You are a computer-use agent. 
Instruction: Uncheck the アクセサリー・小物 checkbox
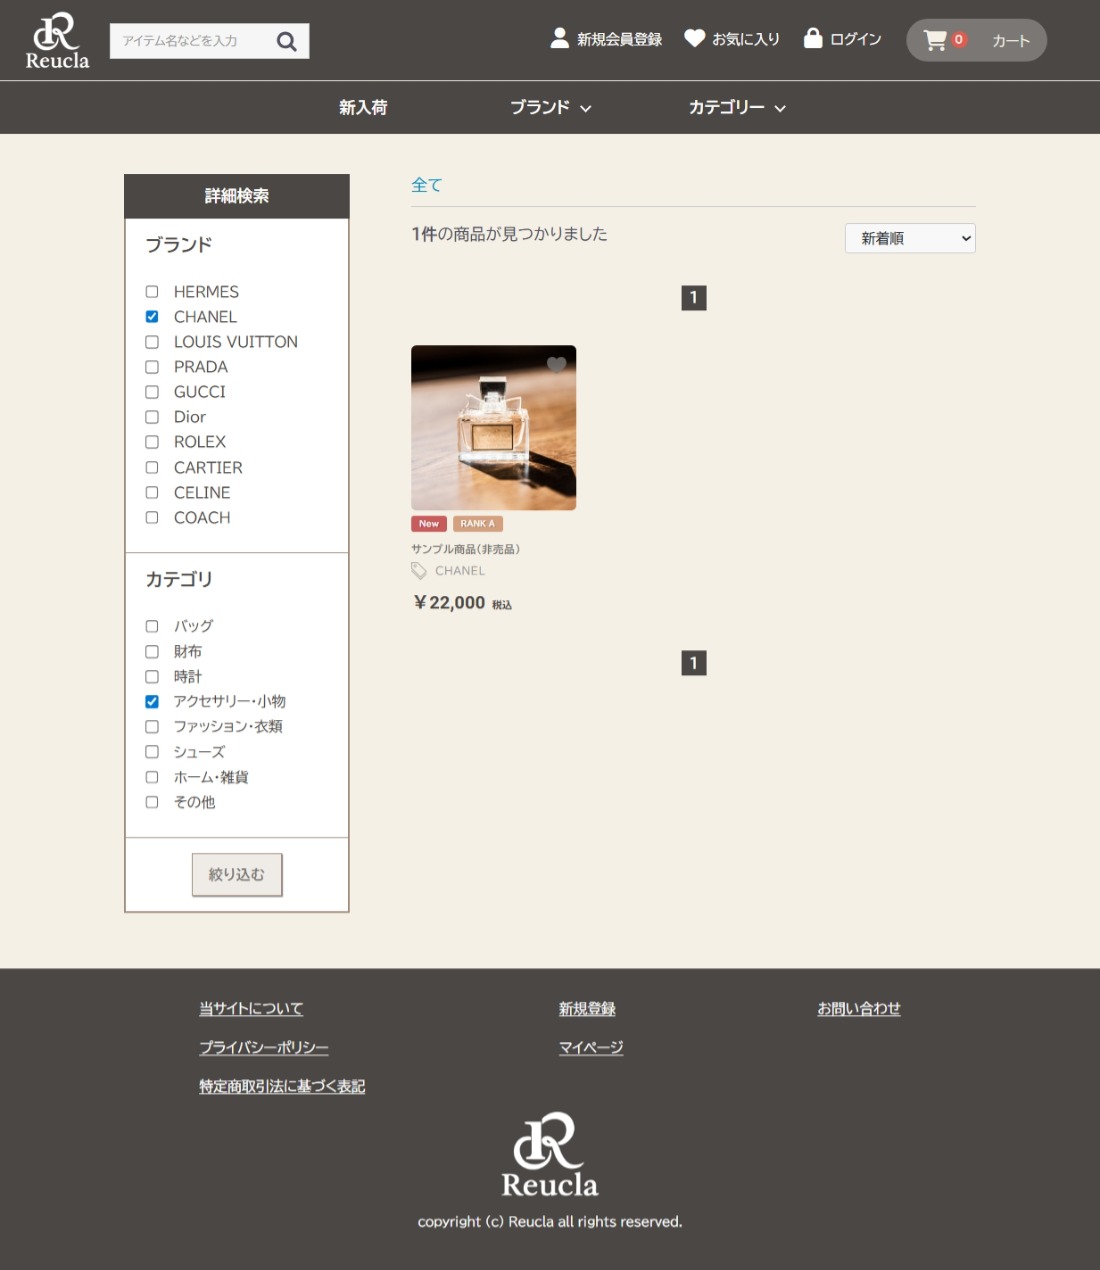click(152, 701)
